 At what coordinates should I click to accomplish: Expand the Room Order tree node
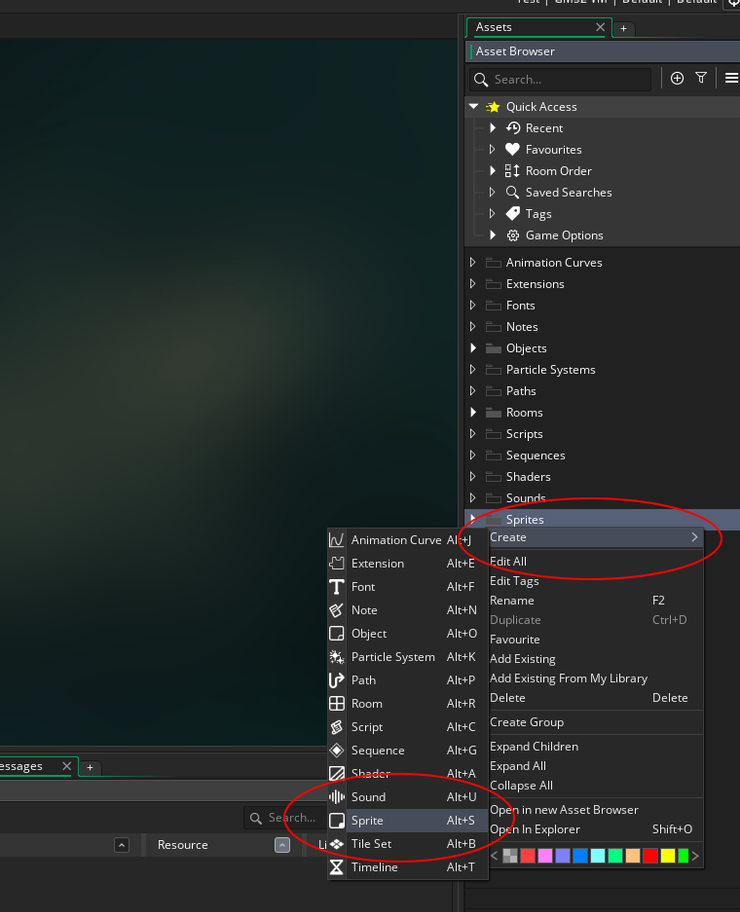tap(493, 171)
